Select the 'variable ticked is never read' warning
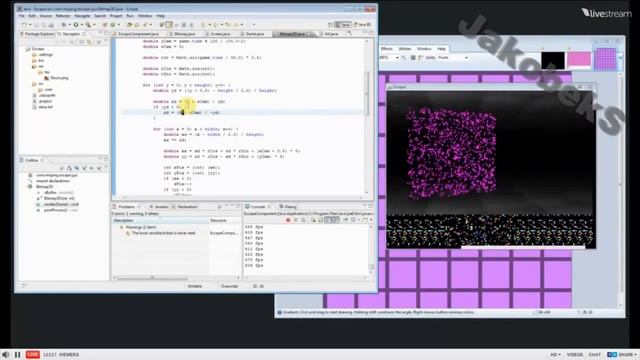This screenshot has height=360, width=640. coord(163,233)
